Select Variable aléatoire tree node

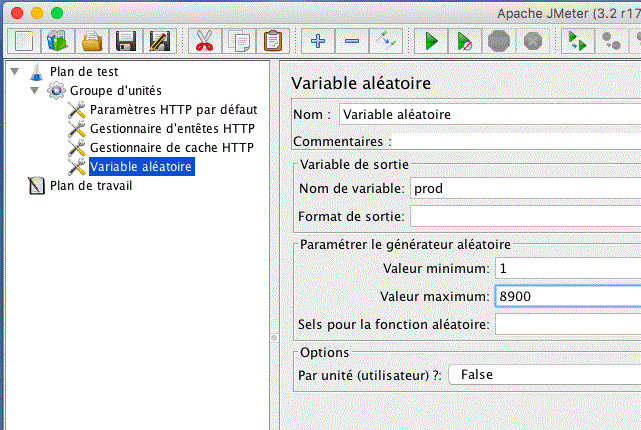(x=141, y=167)
